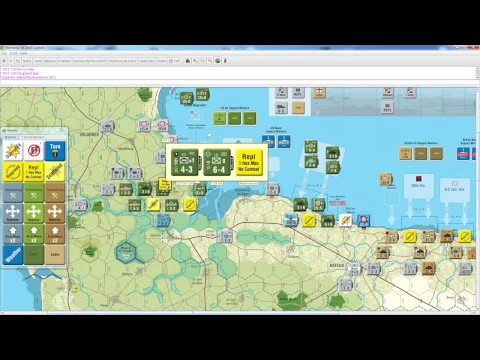The image size is (480, 360).
Task: Select the yellow starburst marker beside Repl
Action: [55, 172]
